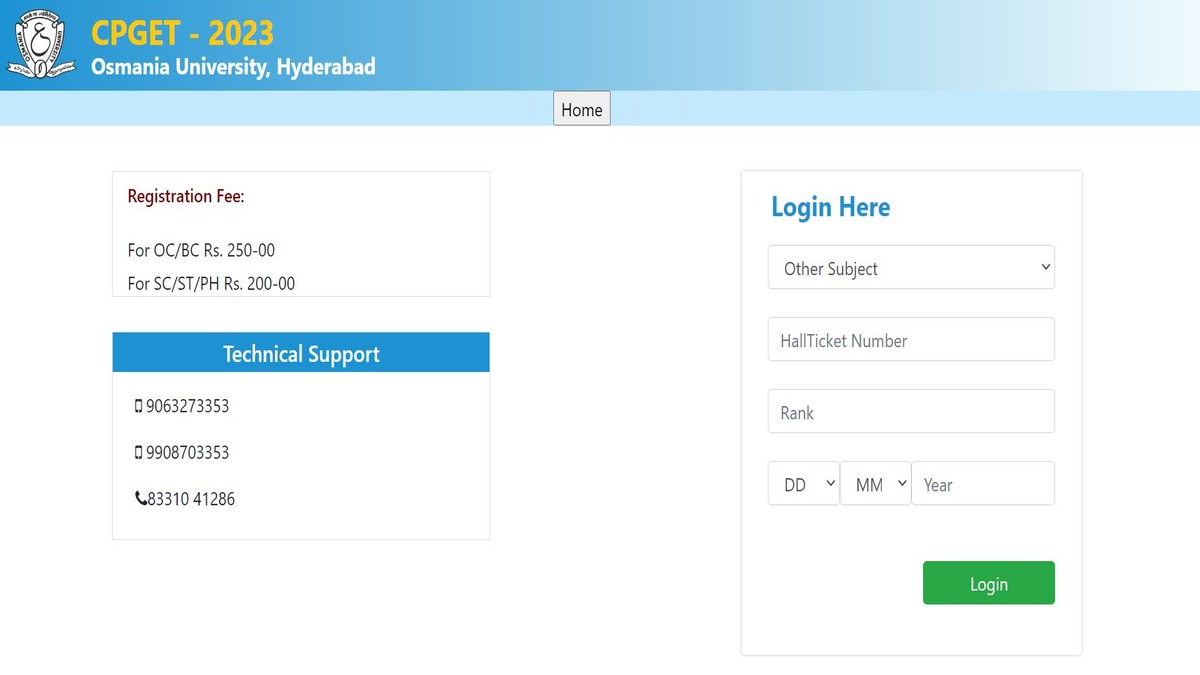Click the phone icon beside 83310 41286
This screenshot has height=675, width=1200.
pos(140,499)
